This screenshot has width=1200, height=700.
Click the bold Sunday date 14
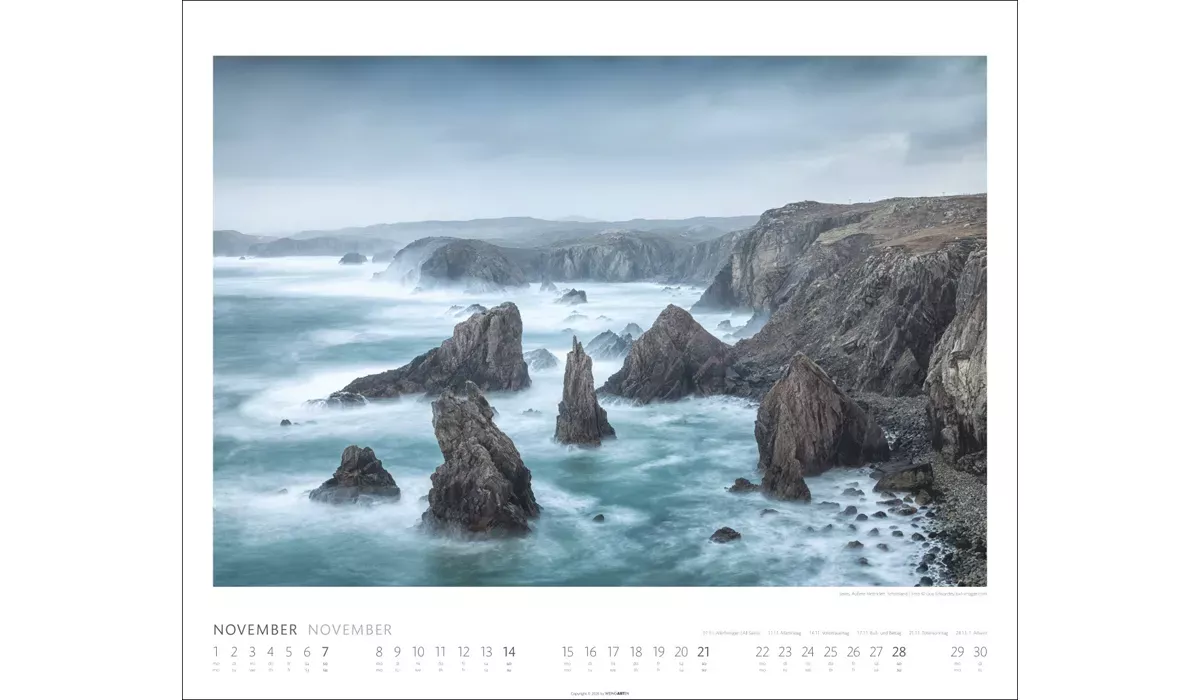(509, 652)
